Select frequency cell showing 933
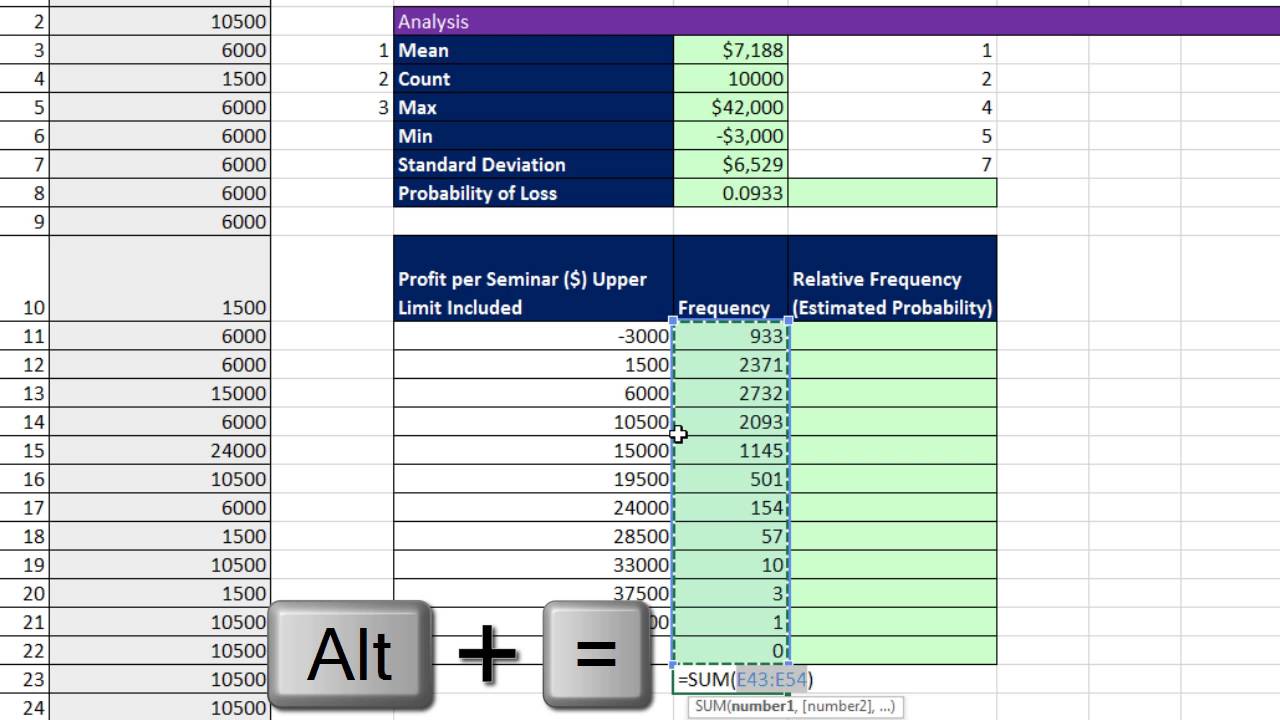 tap(731, 336)
